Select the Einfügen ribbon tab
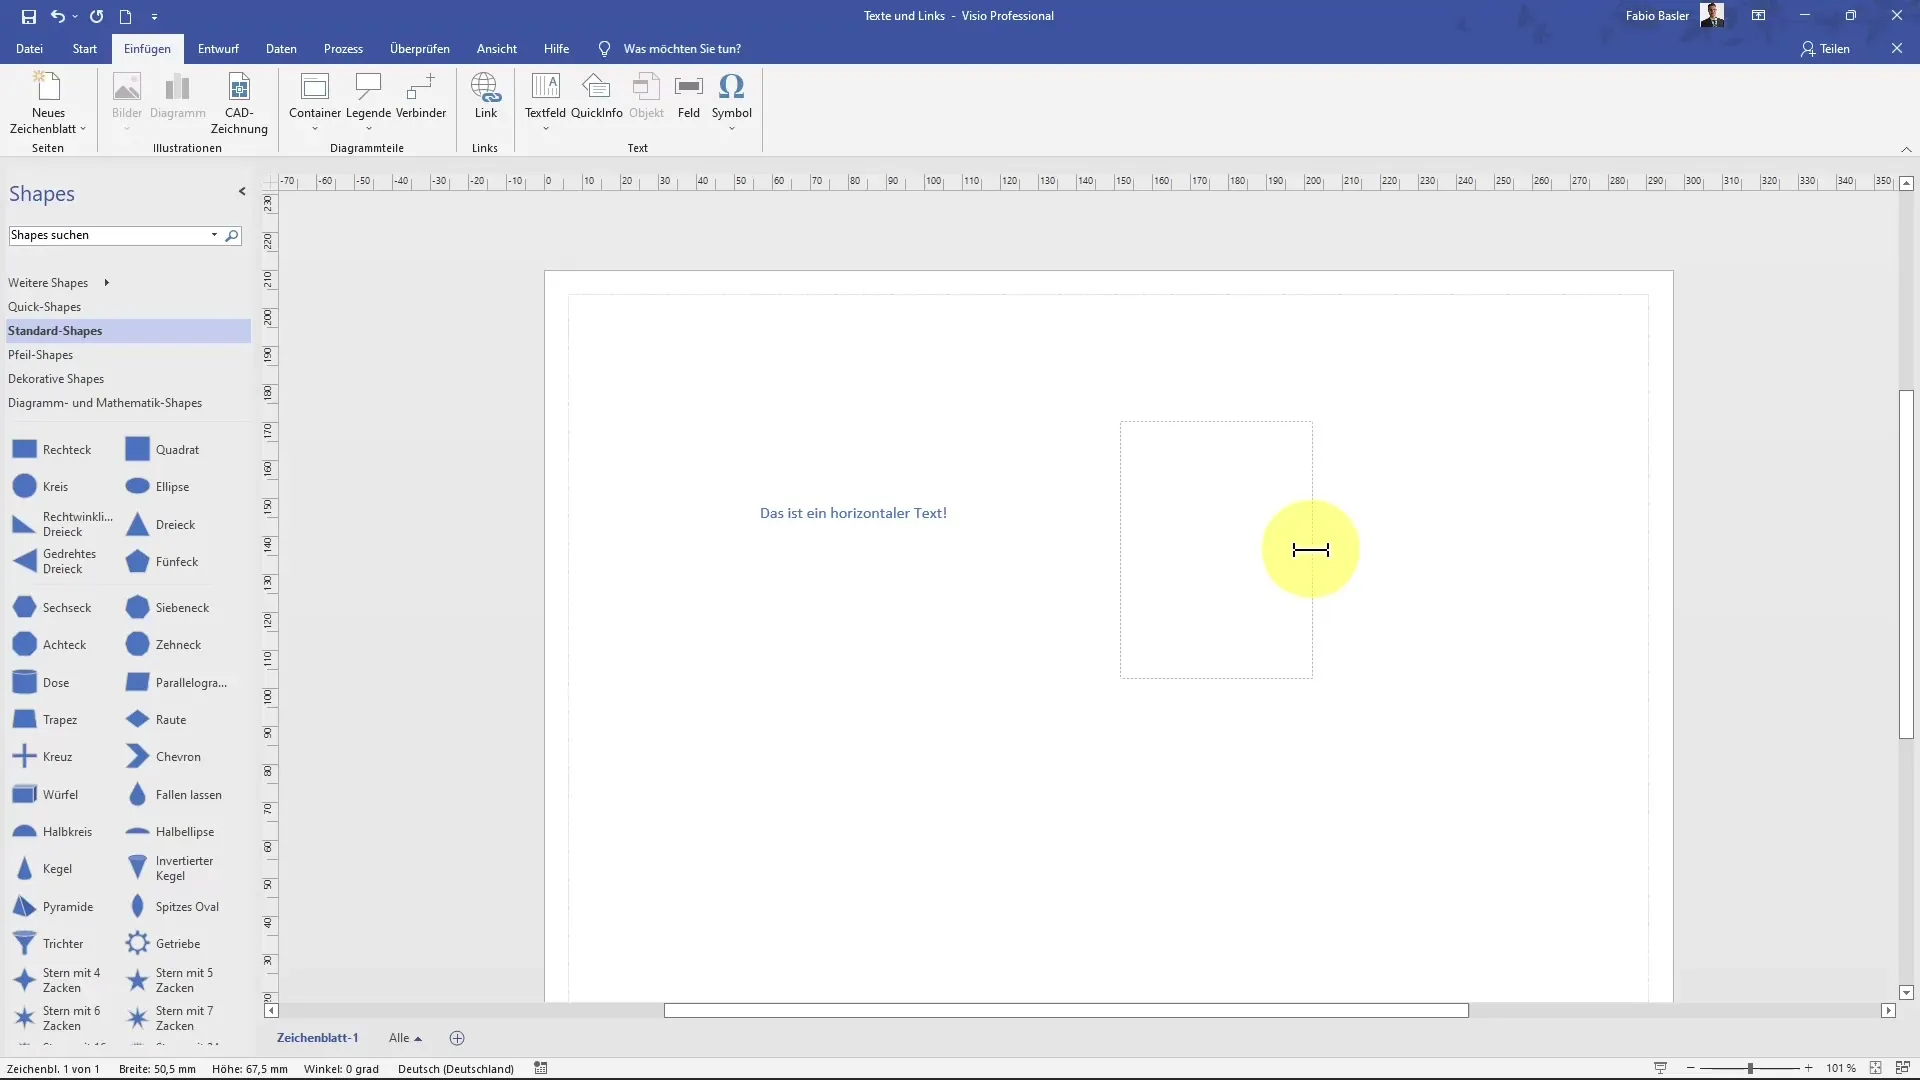Viewport: 1920px width, 1080px height. pos(146,49)
